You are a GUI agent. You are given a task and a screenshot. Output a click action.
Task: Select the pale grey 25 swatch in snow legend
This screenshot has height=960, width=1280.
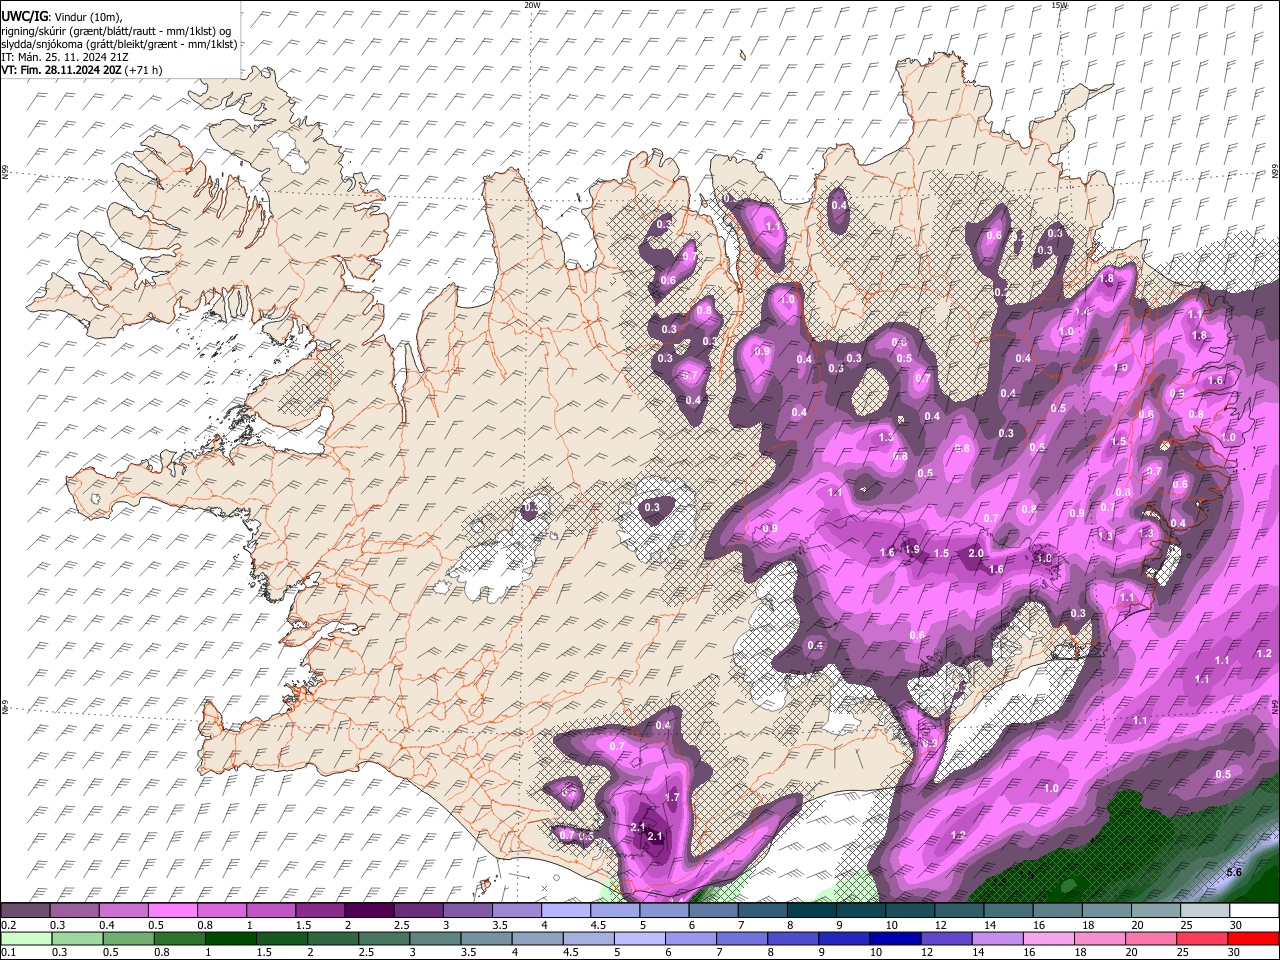tap(1205, 911)
